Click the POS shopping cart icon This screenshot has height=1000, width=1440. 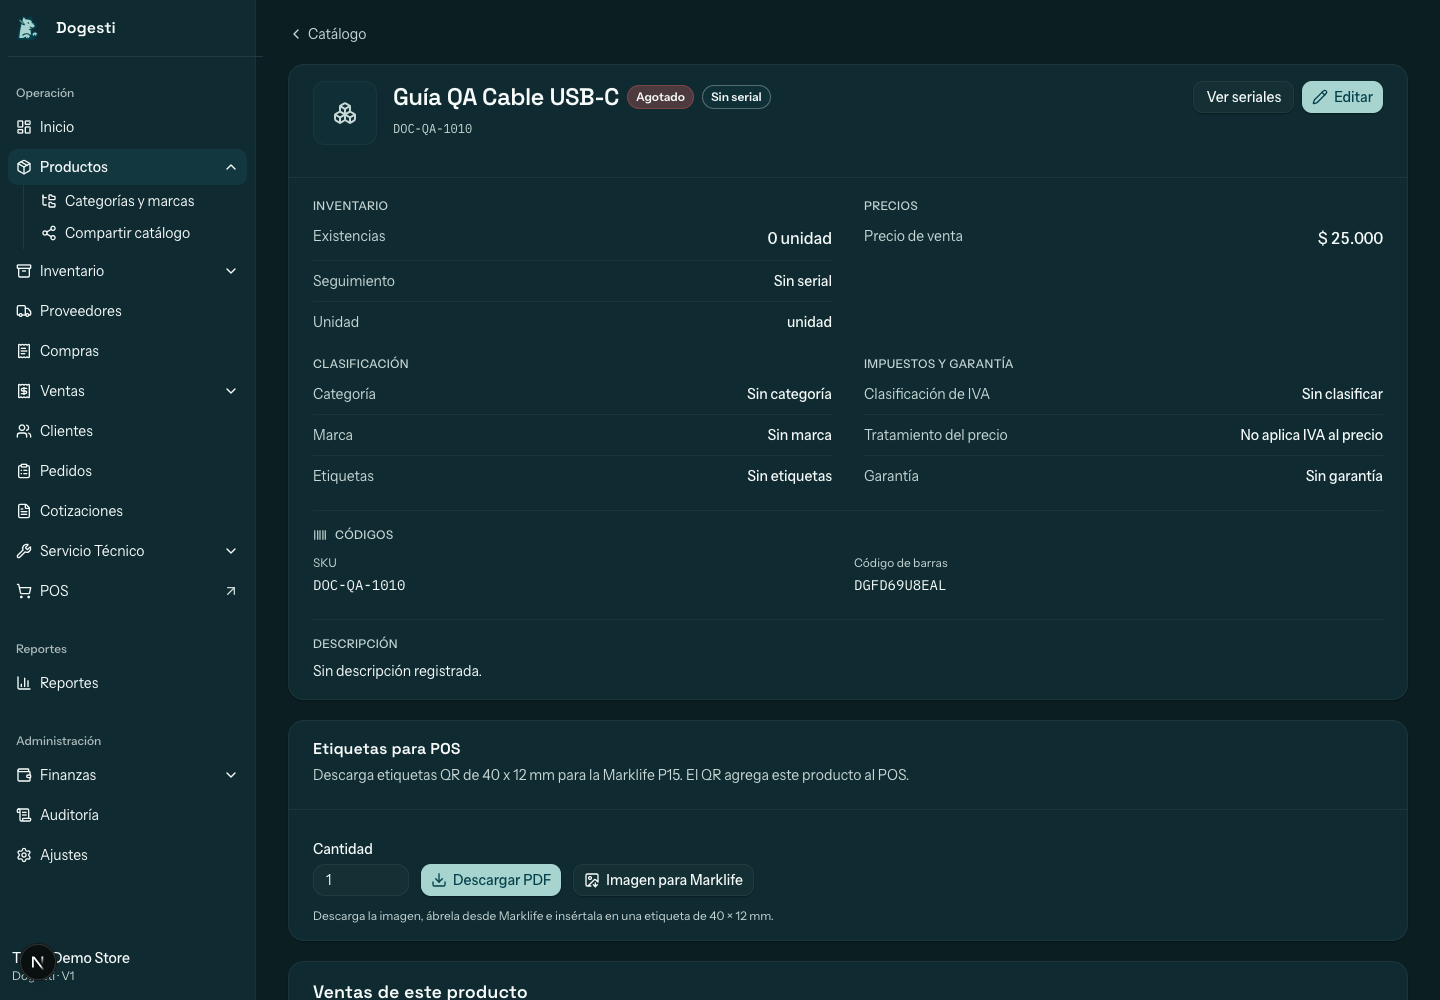(24, 591)
